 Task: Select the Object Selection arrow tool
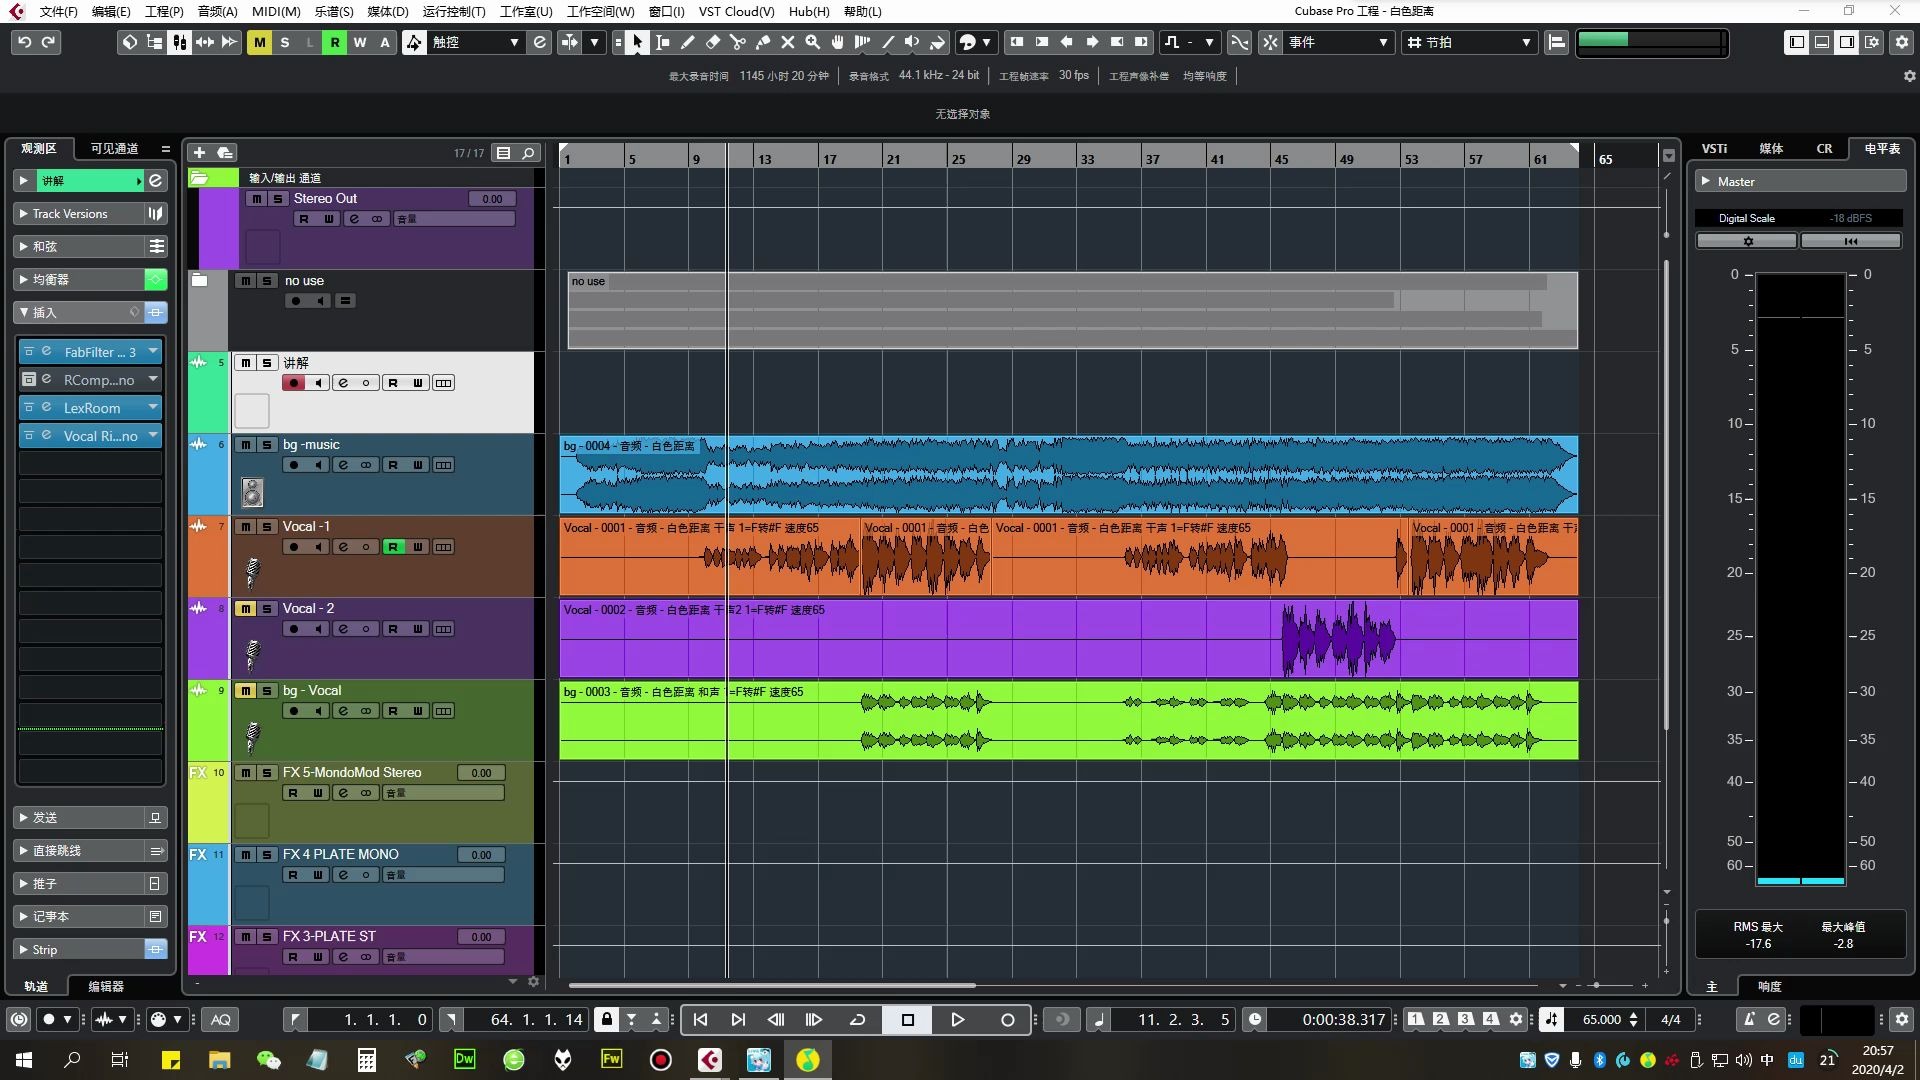click(638, 42)
